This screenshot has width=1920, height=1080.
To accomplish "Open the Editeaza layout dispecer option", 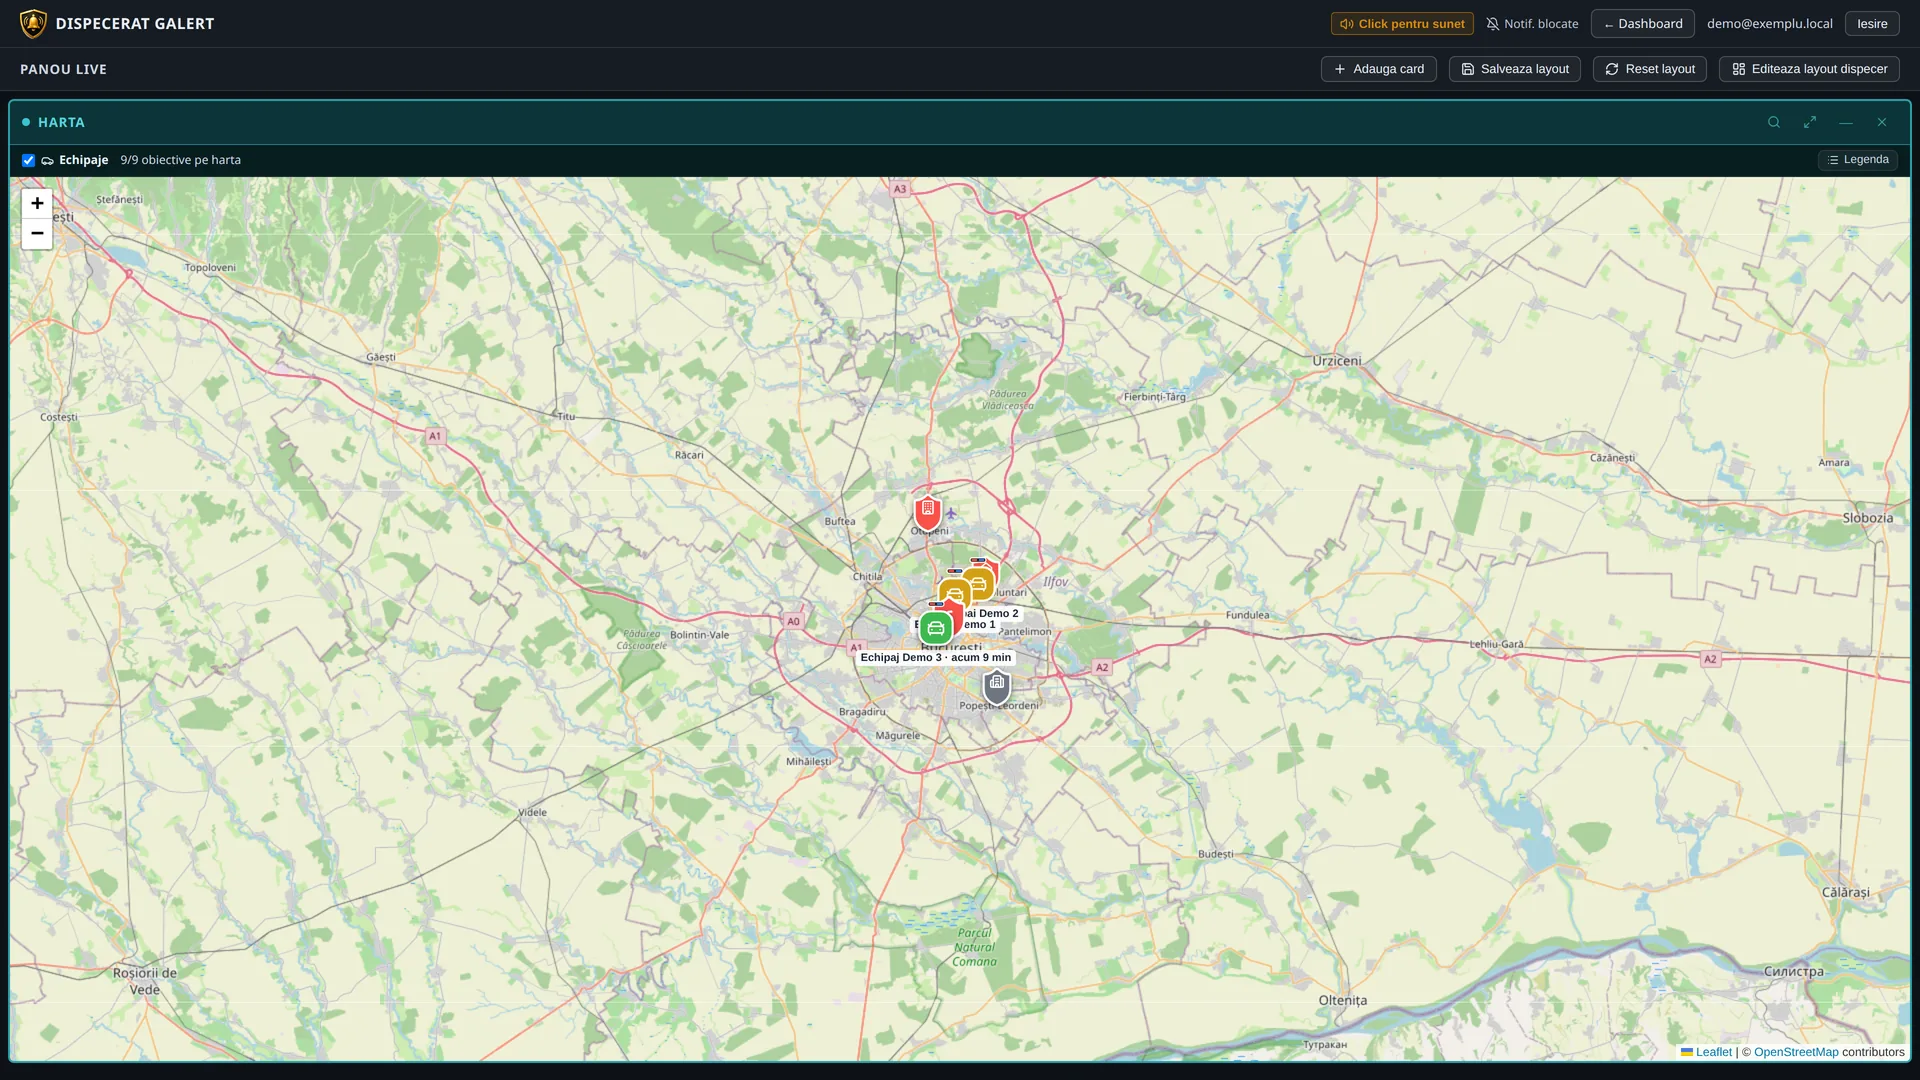I will [1809, 69].
